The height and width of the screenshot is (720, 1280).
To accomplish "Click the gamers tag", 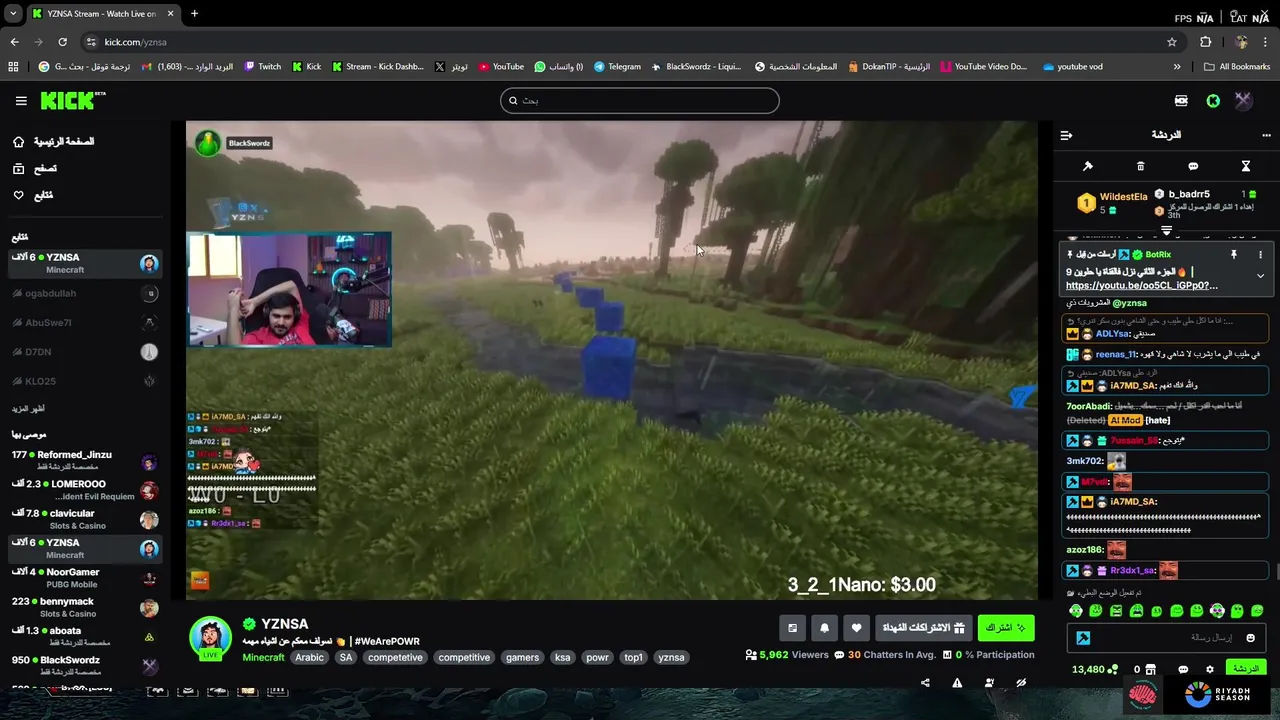I will click(x=522, y=658).
